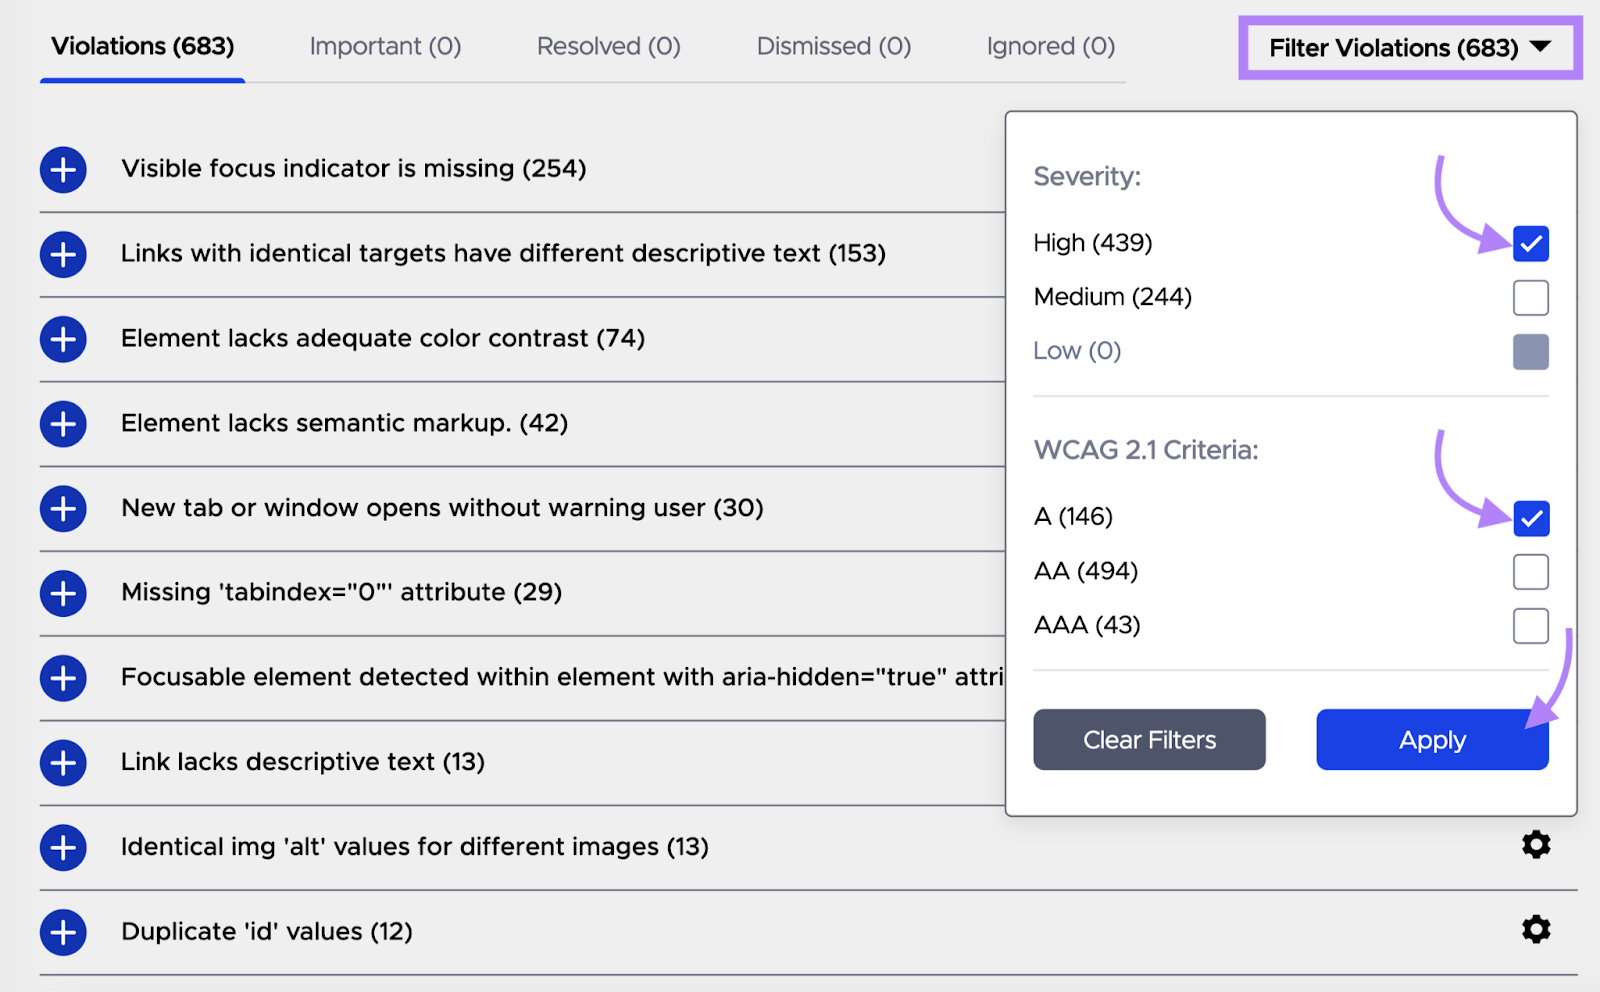Click 'Visible focus indicator is missing (254)' text
Viewport: 1600px width, 992px height.
pyautogui.click(x=354, y=168)
